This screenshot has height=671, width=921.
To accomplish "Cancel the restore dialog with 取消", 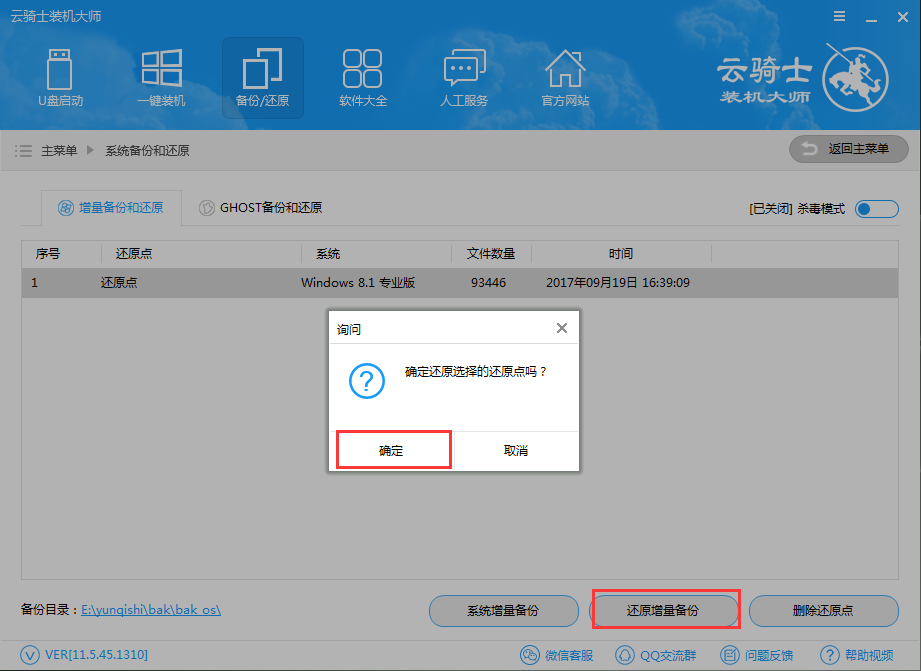I will tap(516, 451).
